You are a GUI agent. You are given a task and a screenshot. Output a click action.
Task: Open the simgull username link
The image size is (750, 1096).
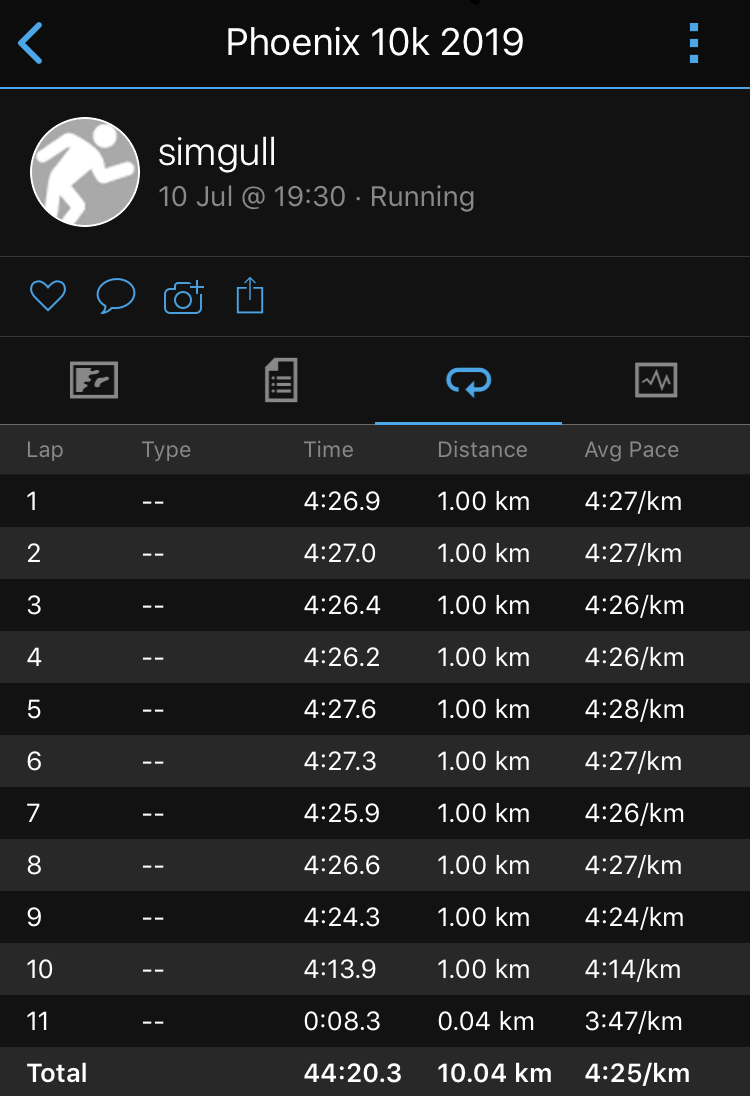click(x=217, y=152)
